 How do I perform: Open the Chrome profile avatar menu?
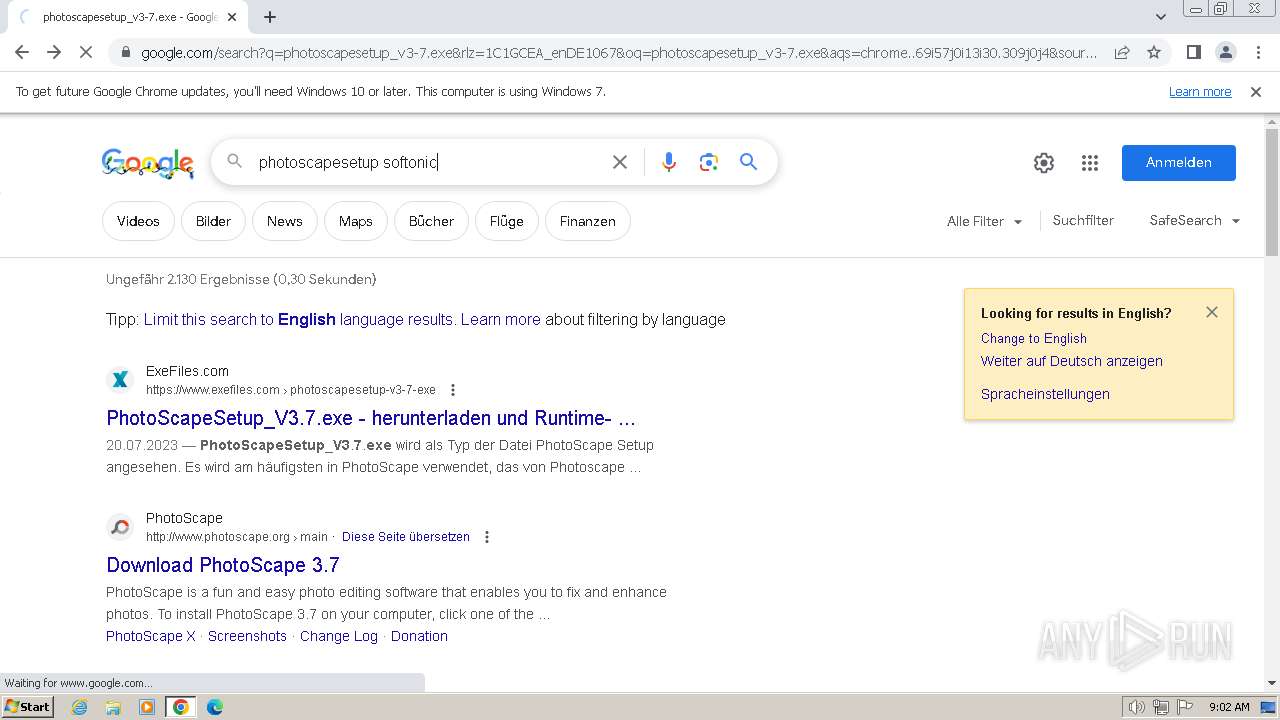1225,52
